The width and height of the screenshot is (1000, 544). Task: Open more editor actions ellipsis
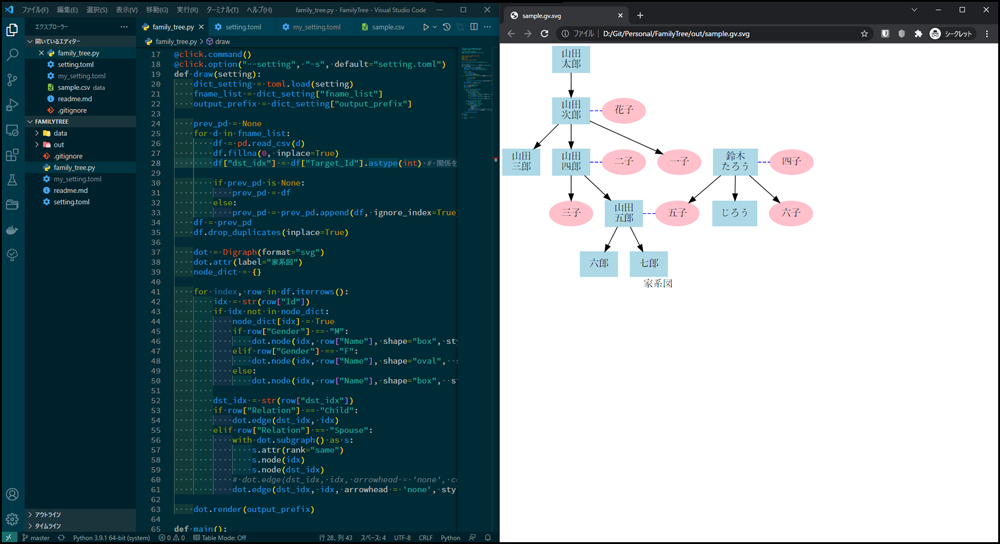pos(487,27)
